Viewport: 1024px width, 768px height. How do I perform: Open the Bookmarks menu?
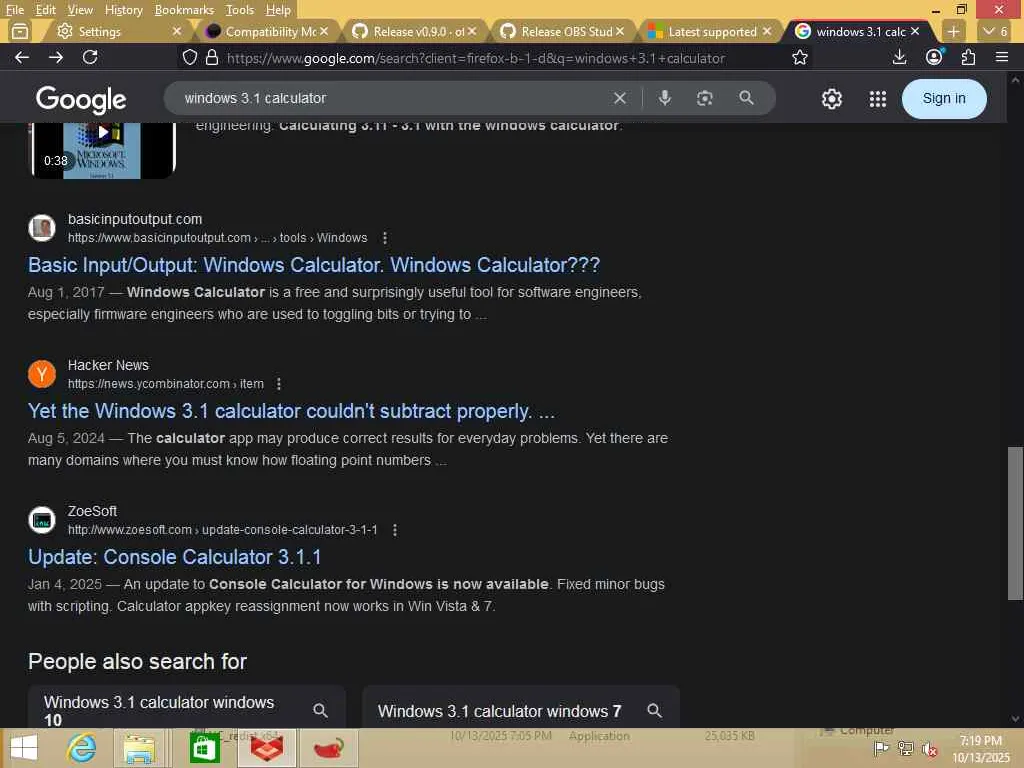coord(184,10)
